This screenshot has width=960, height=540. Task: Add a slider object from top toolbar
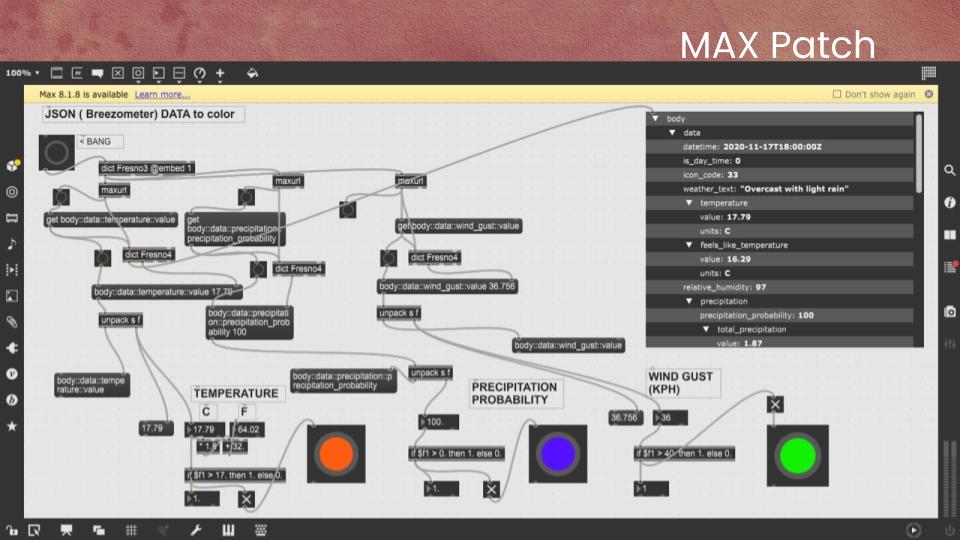coord(179,73)
